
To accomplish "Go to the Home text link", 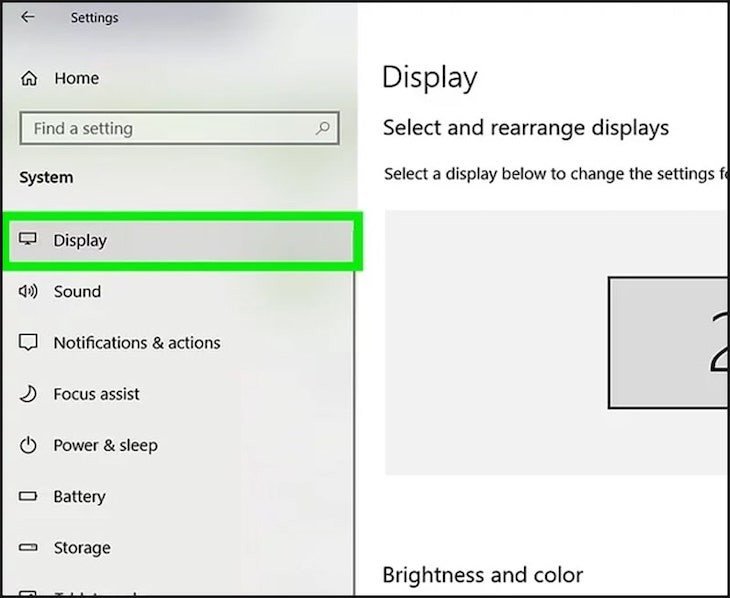I will pyautogui.click(x=76, y=78).
